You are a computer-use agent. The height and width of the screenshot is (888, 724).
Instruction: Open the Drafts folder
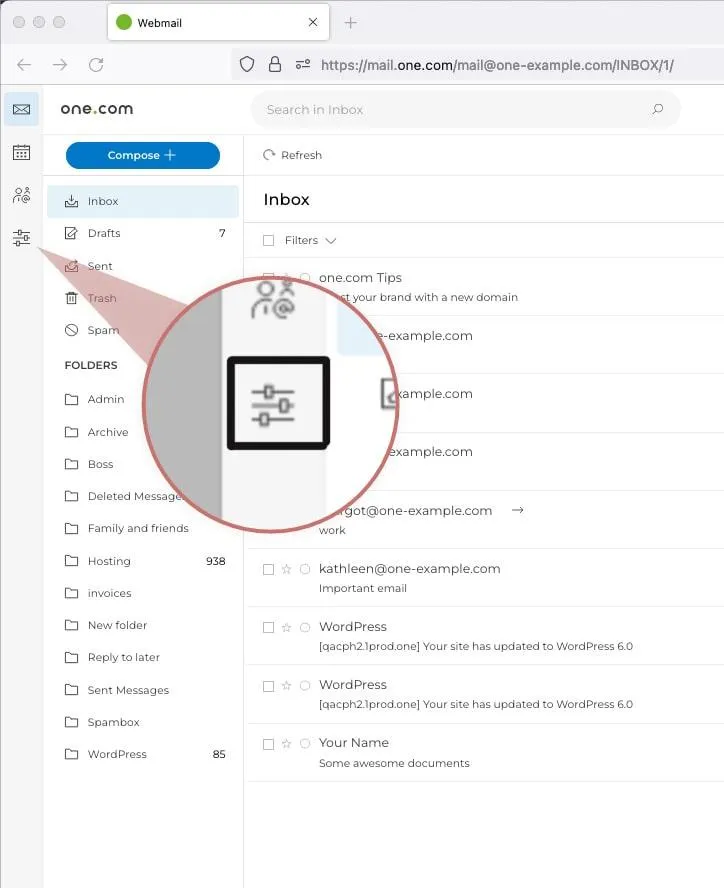click(143, 233)
